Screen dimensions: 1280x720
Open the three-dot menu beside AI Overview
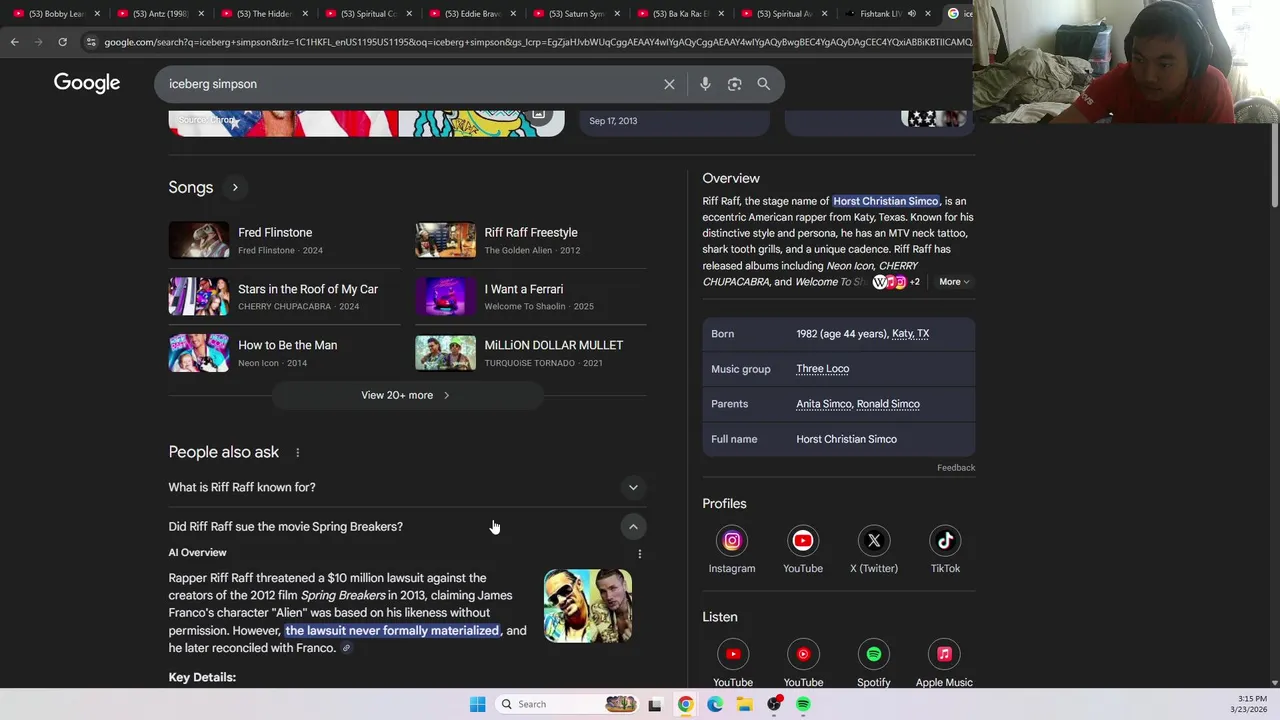point(640,553)
